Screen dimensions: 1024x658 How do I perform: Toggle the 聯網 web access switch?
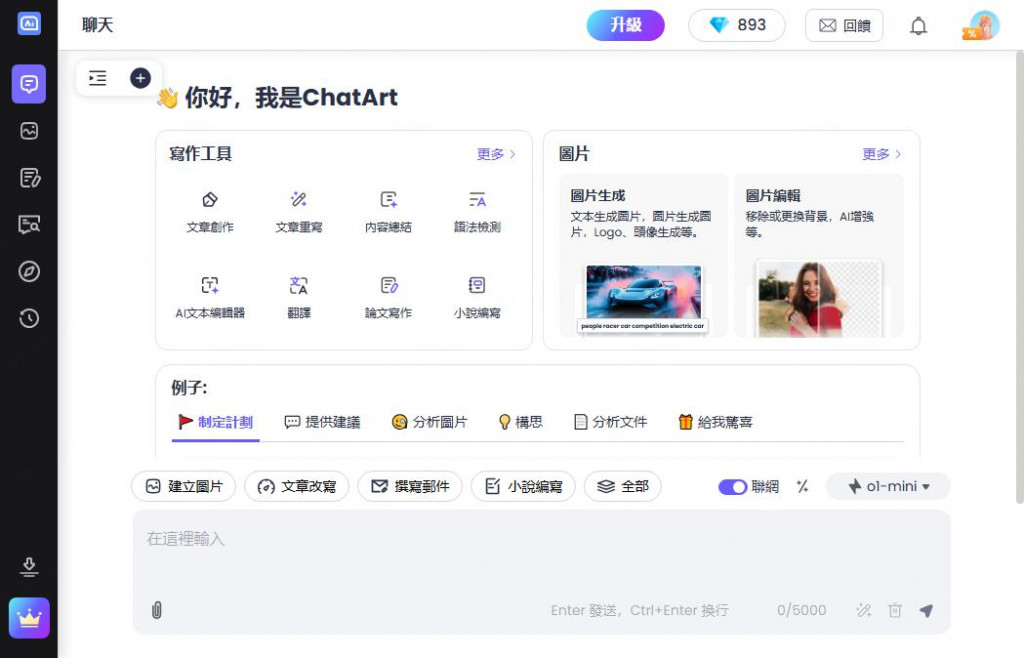click(x=733, y=486)
